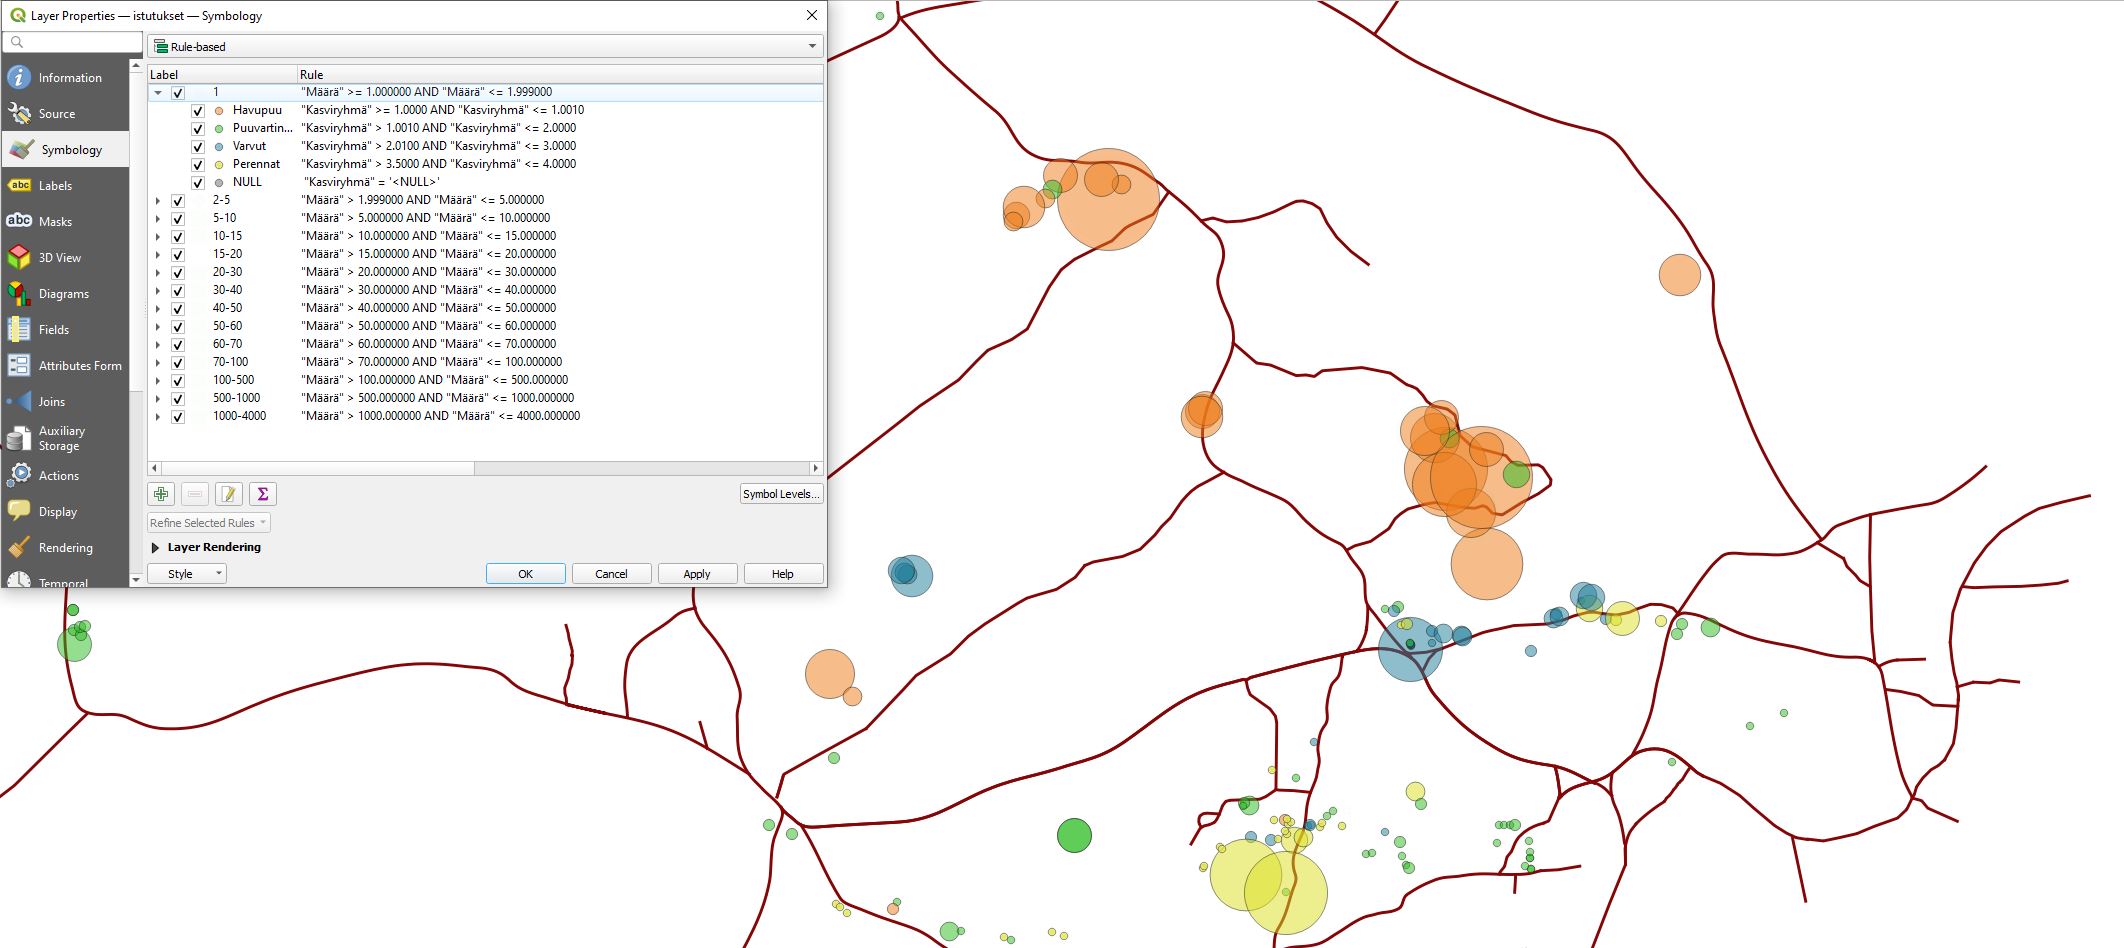Apply the symbology changes
The height and width of the screenshot is (948, 2124).
696,573
